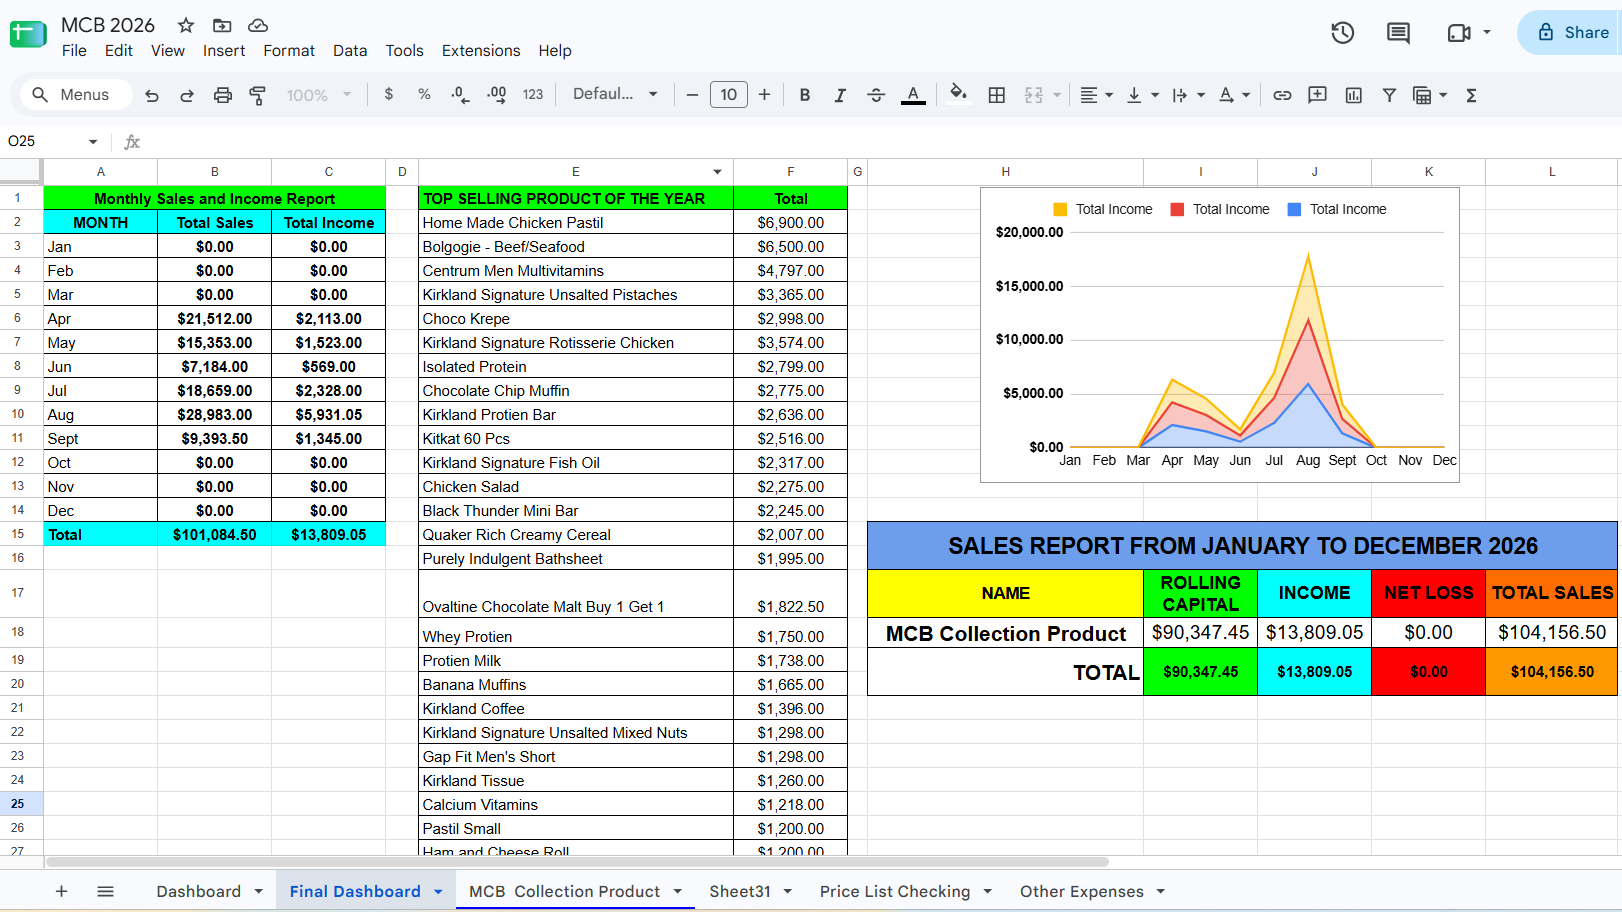The width and height of the screenshot is (1622, 912).
Task: Select the paint format tool
Action: (x=257, y=95)
